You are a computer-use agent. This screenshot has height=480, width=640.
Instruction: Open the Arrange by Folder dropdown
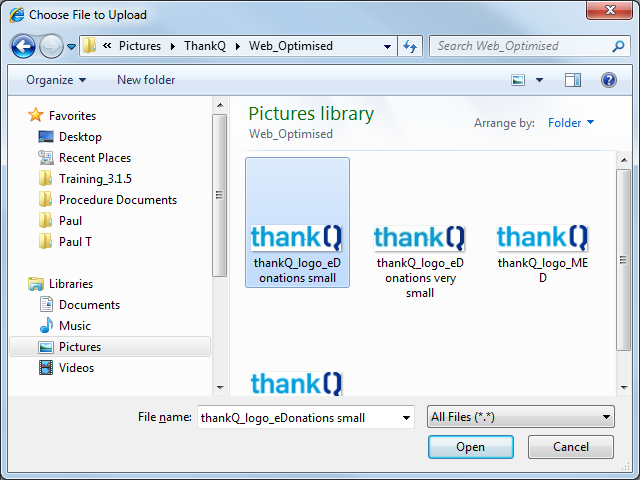coord(571,122)
